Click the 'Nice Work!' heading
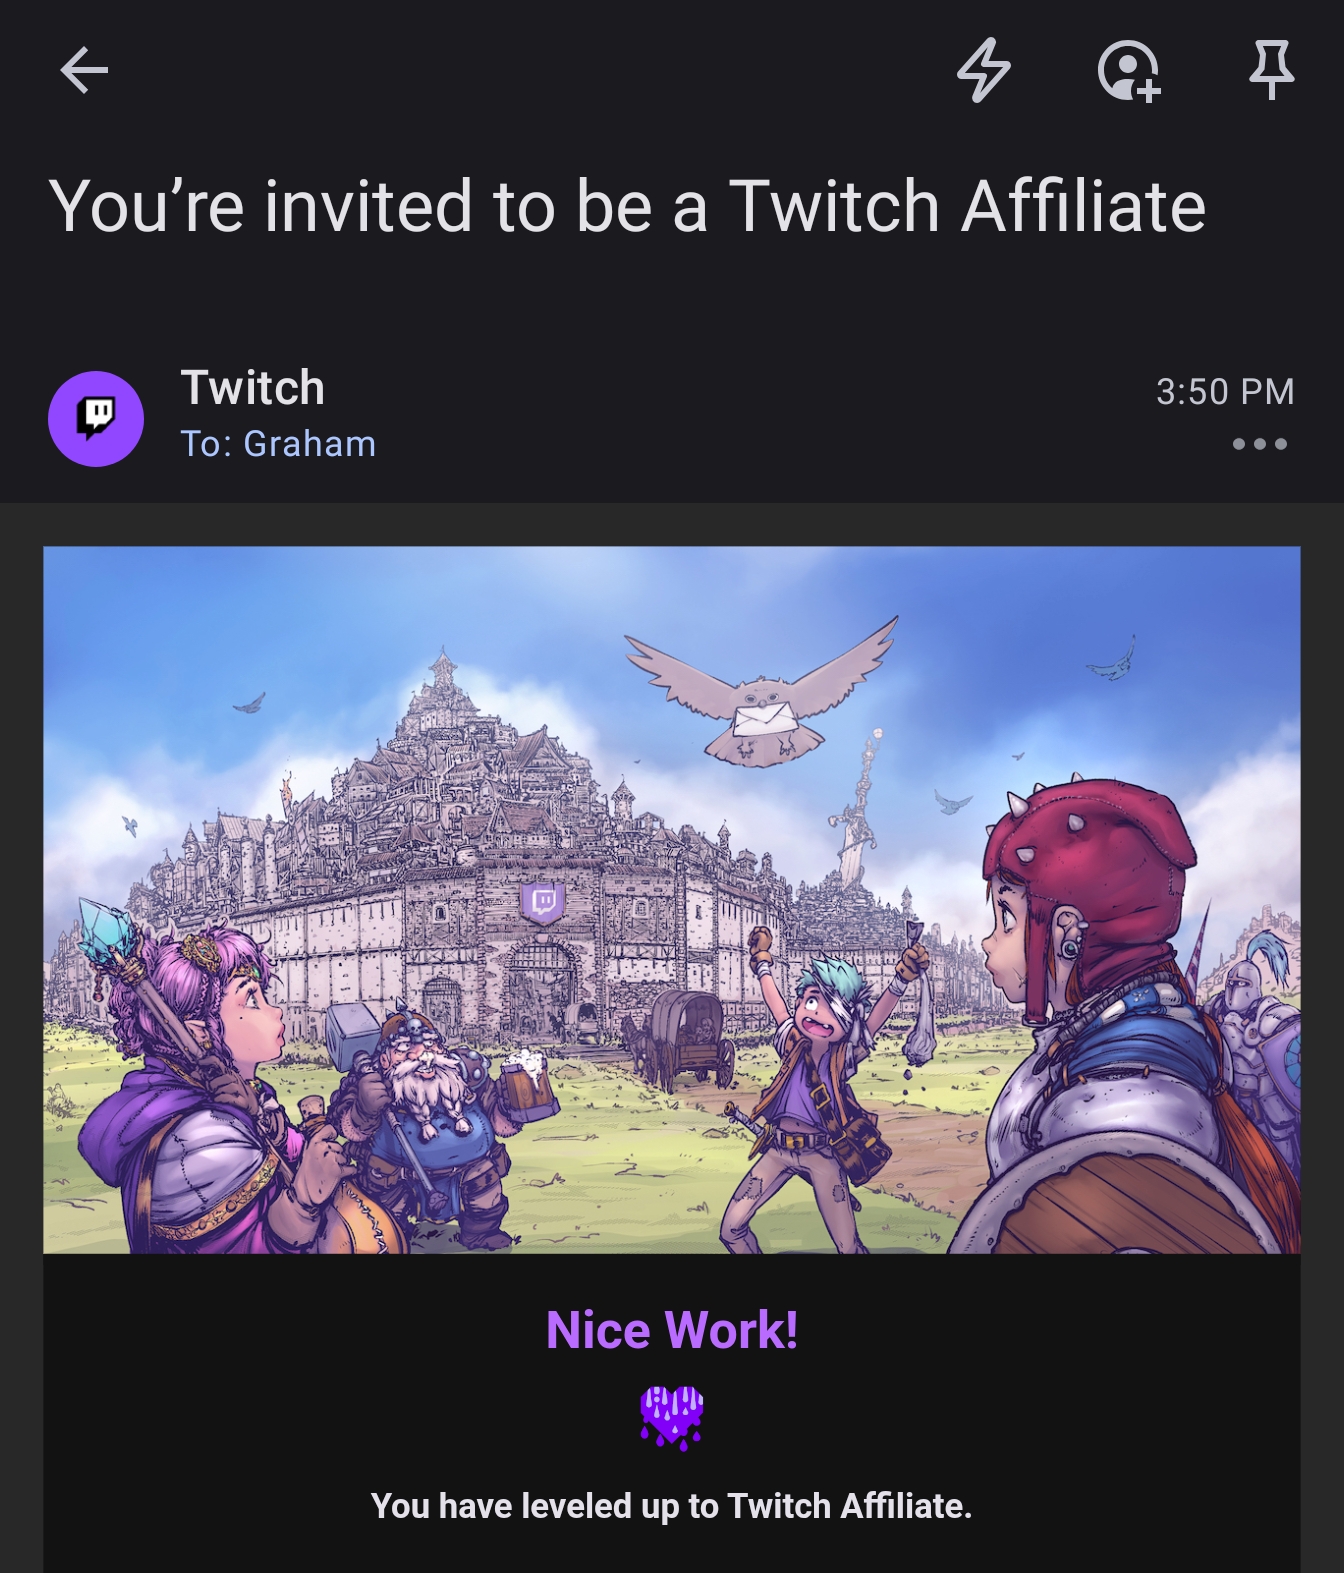Image resolution: width=1344 pixels, height=1573 pixels. click(672, 1330)
